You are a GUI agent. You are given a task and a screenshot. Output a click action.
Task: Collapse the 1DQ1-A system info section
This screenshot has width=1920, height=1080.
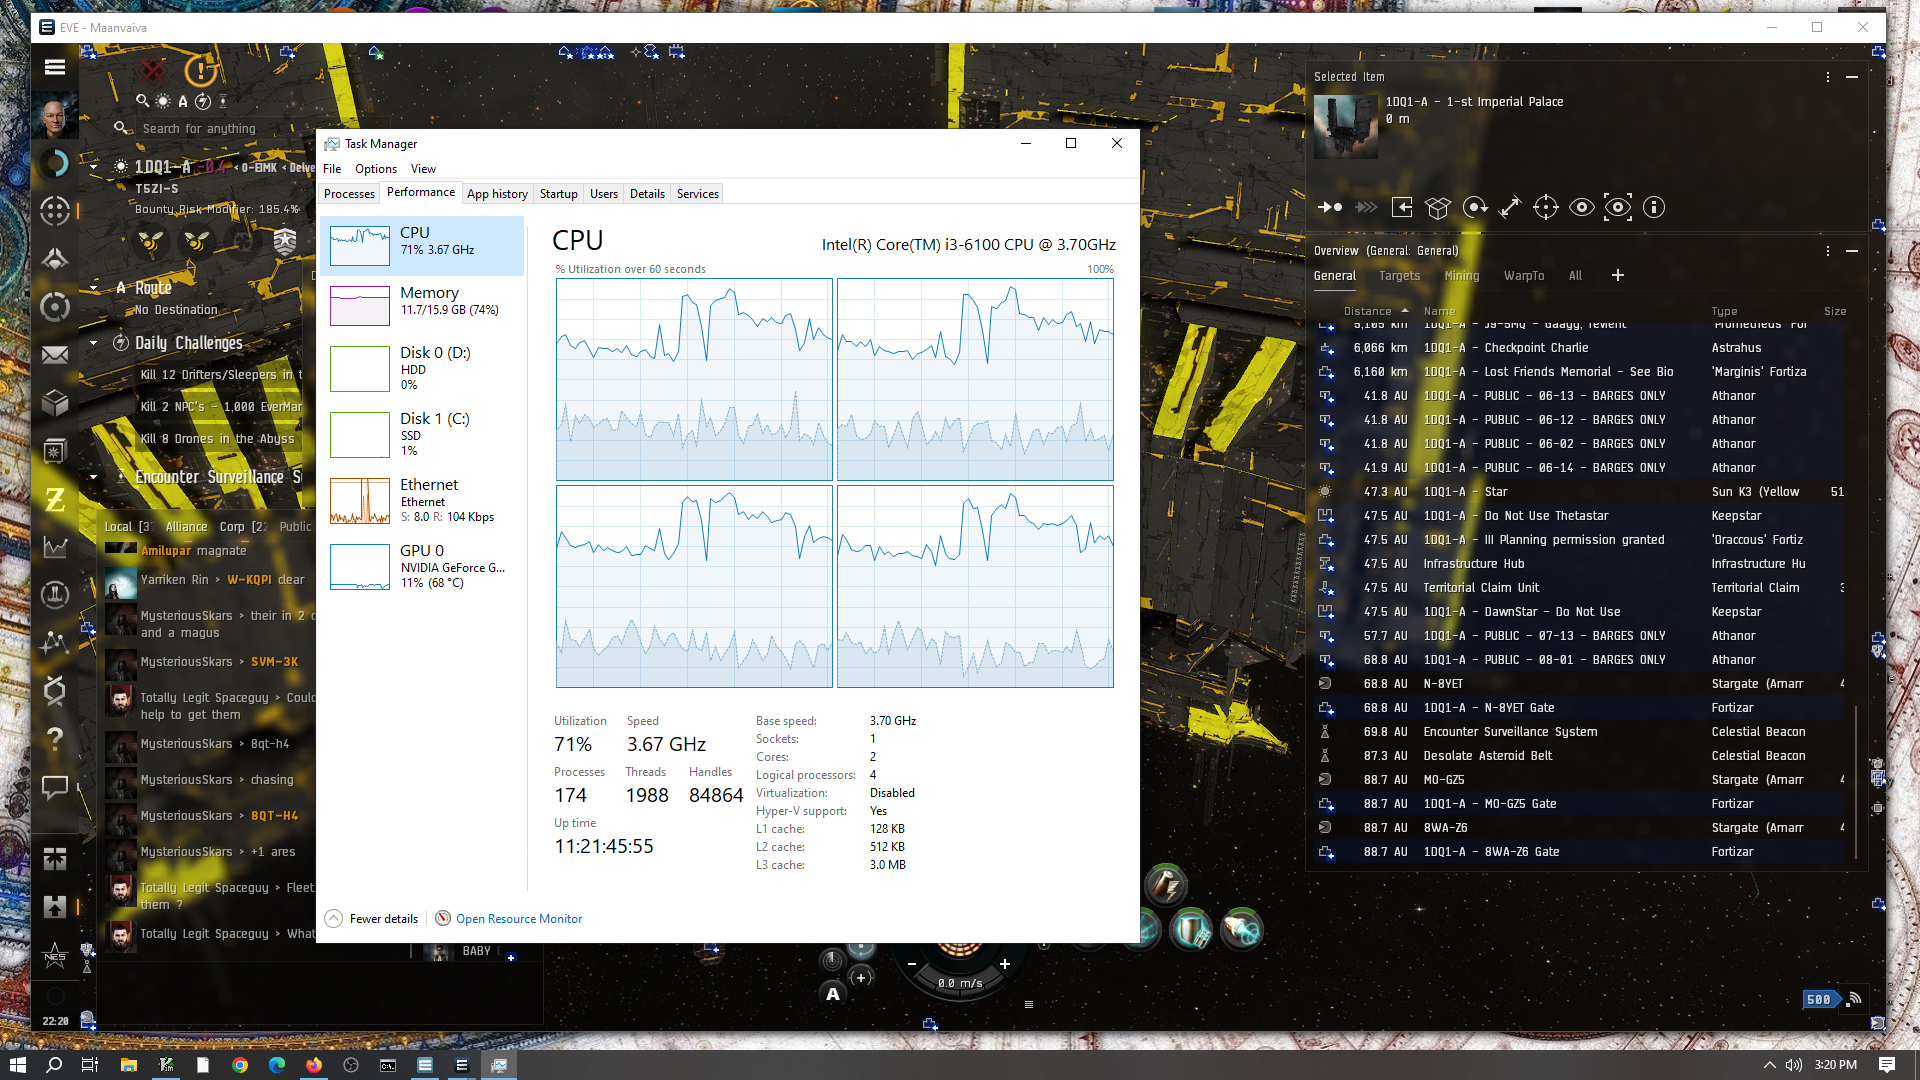[x=94, y=167]
